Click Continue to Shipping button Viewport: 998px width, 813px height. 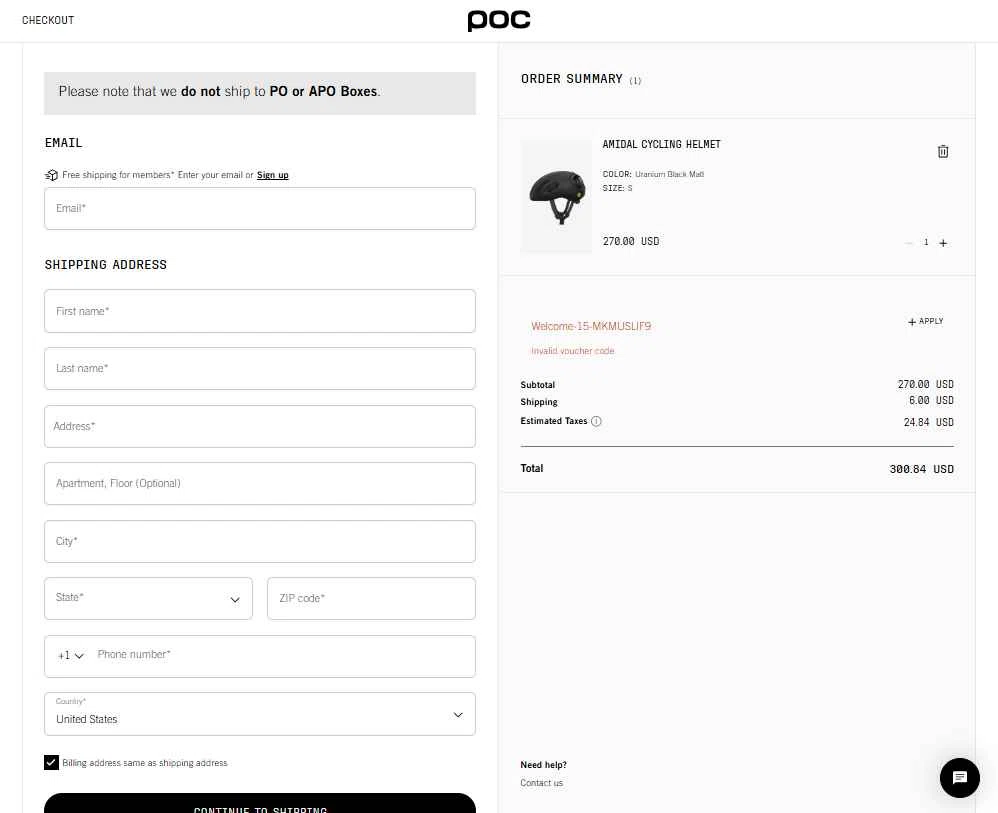260,803
